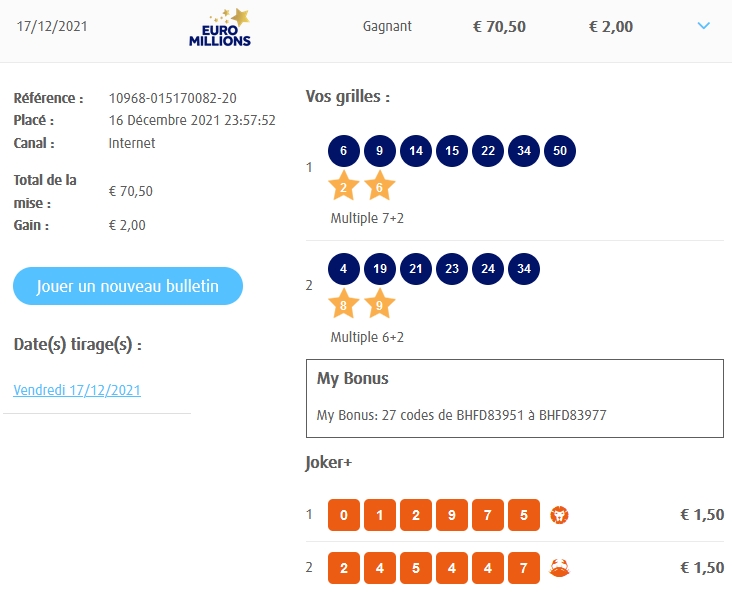732x604 pixels.
Task: Click the "Multiple 7+2" label
Action: coord(367,218)
